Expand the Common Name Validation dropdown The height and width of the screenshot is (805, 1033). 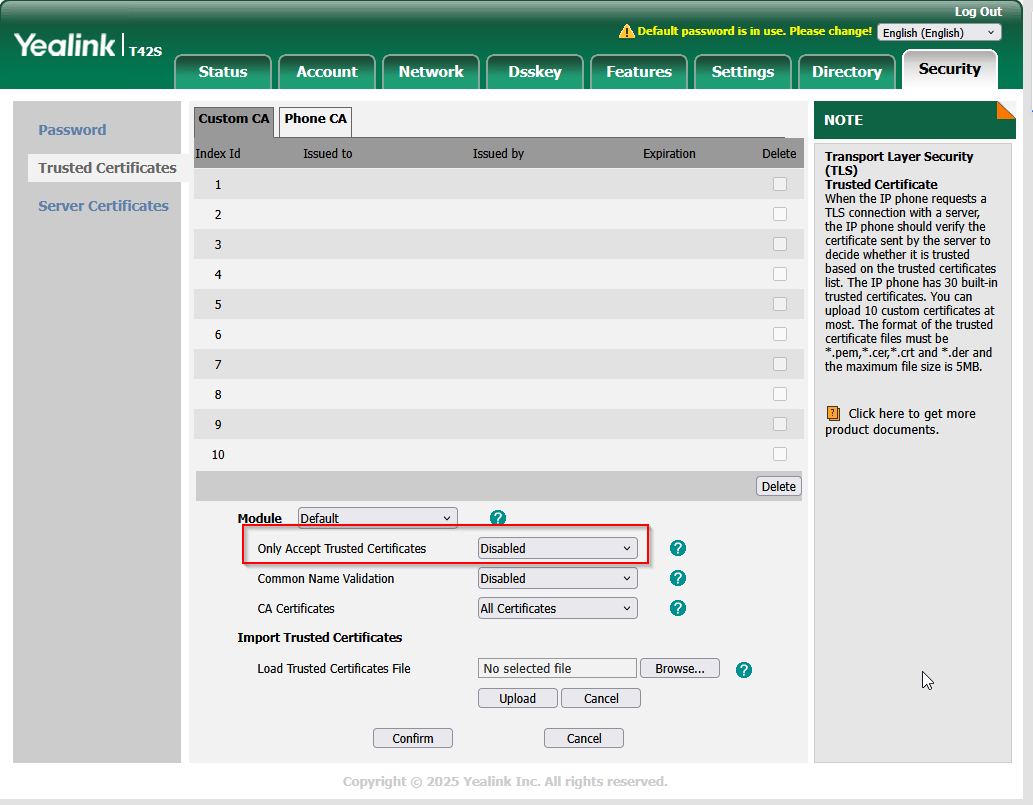click(557, 578)
